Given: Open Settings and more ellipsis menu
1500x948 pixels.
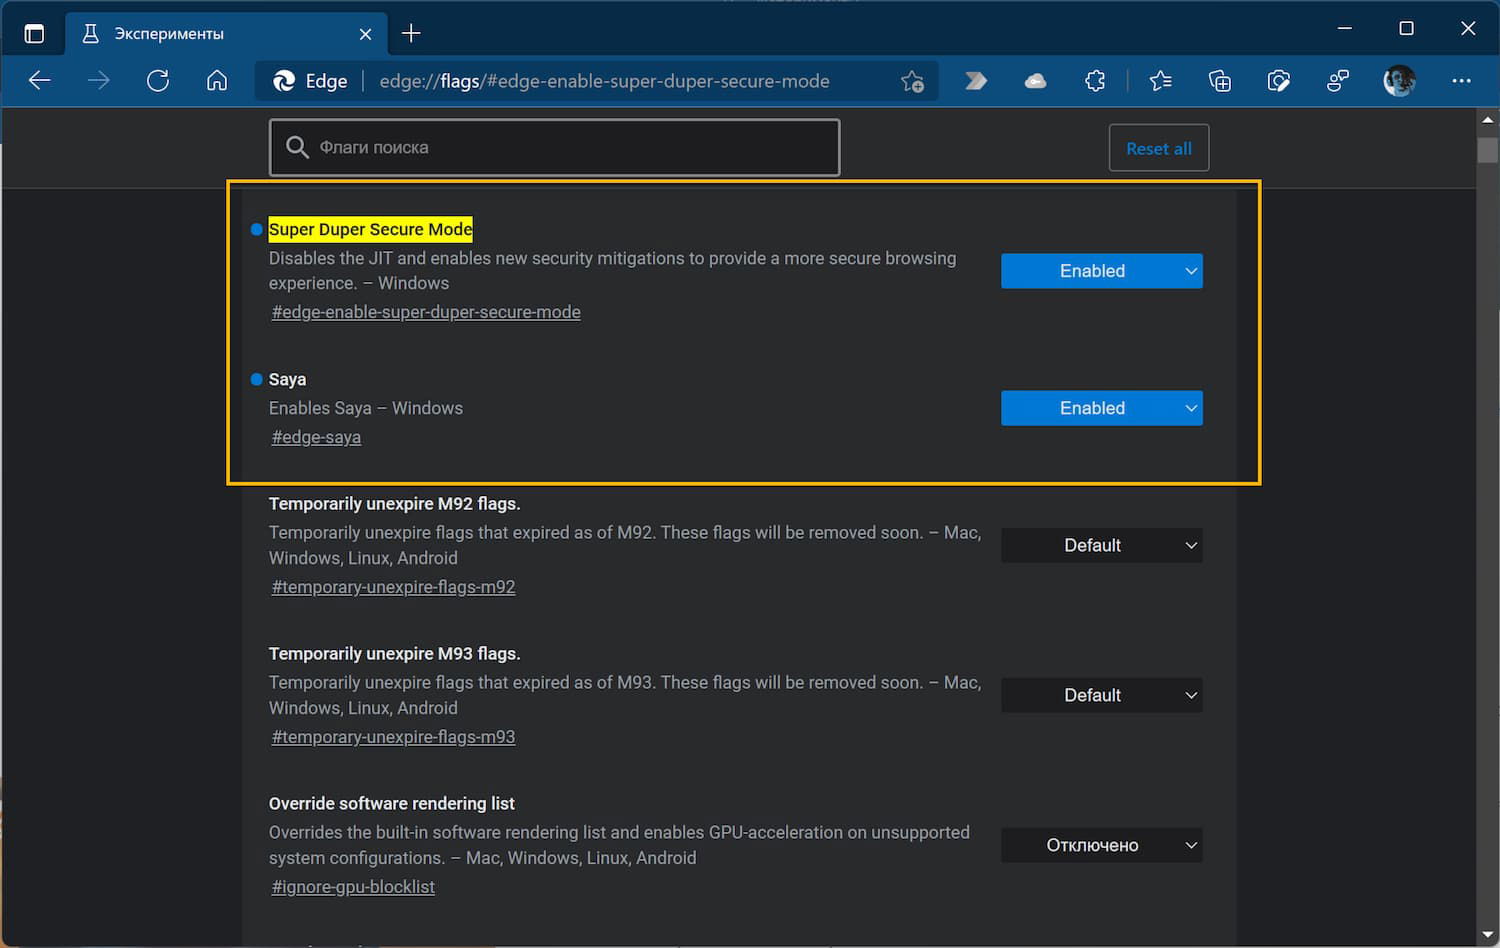Looking at the screenshot, I should (x=1461, y=81).
